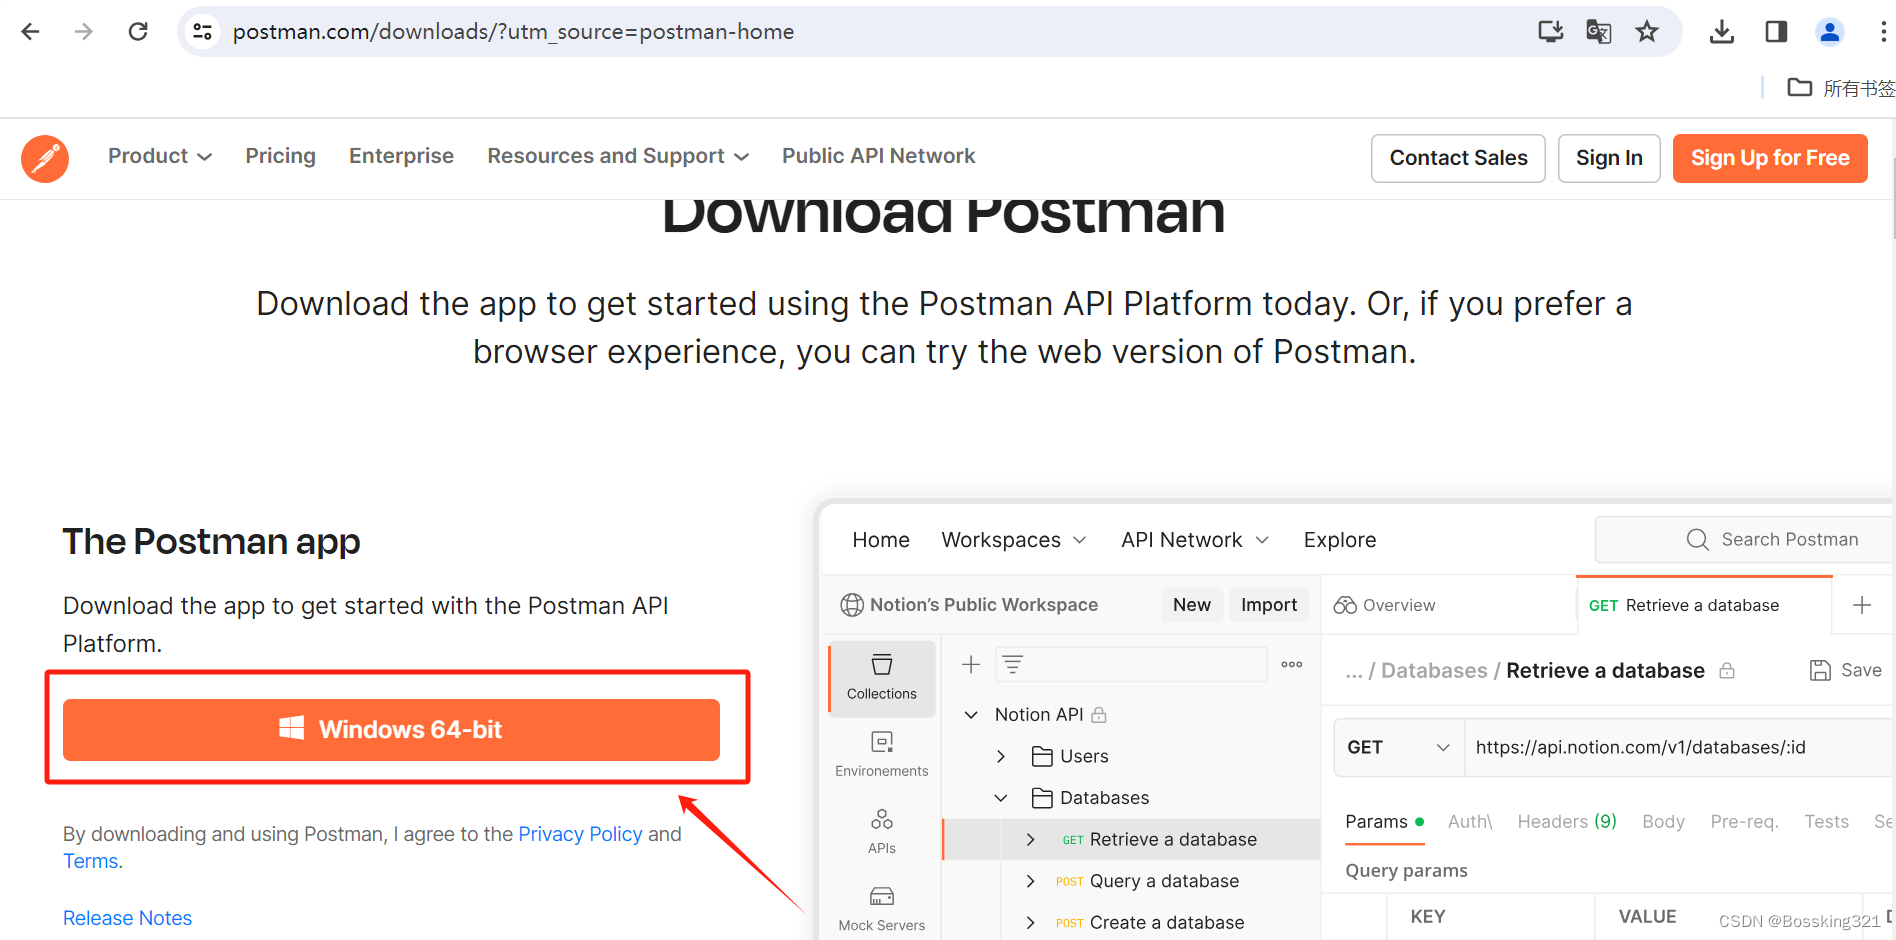Open the Release Notes link
Screen dimensions: 1896x940
127,918
